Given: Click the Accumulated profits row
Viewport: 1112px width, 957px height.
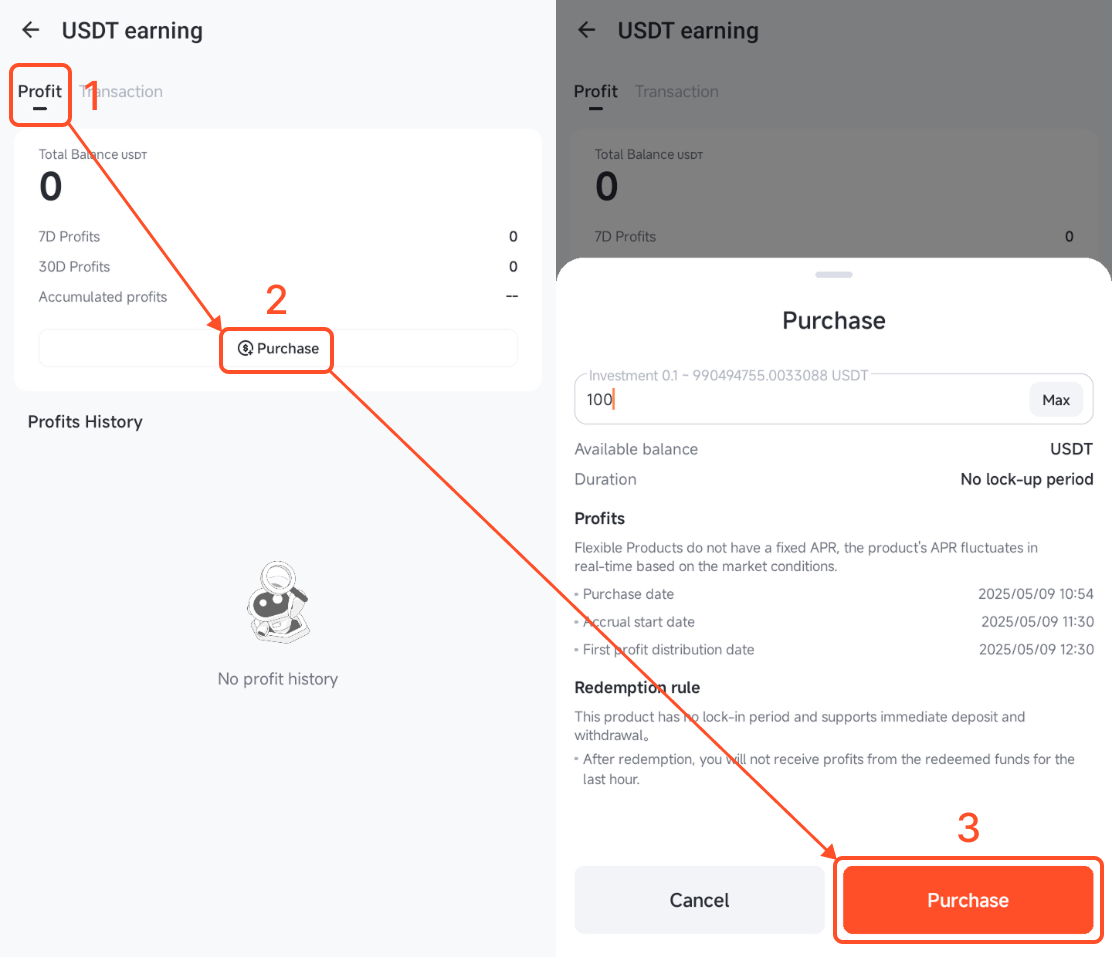Looking at the screenshot, I should [x=278, y=297].
